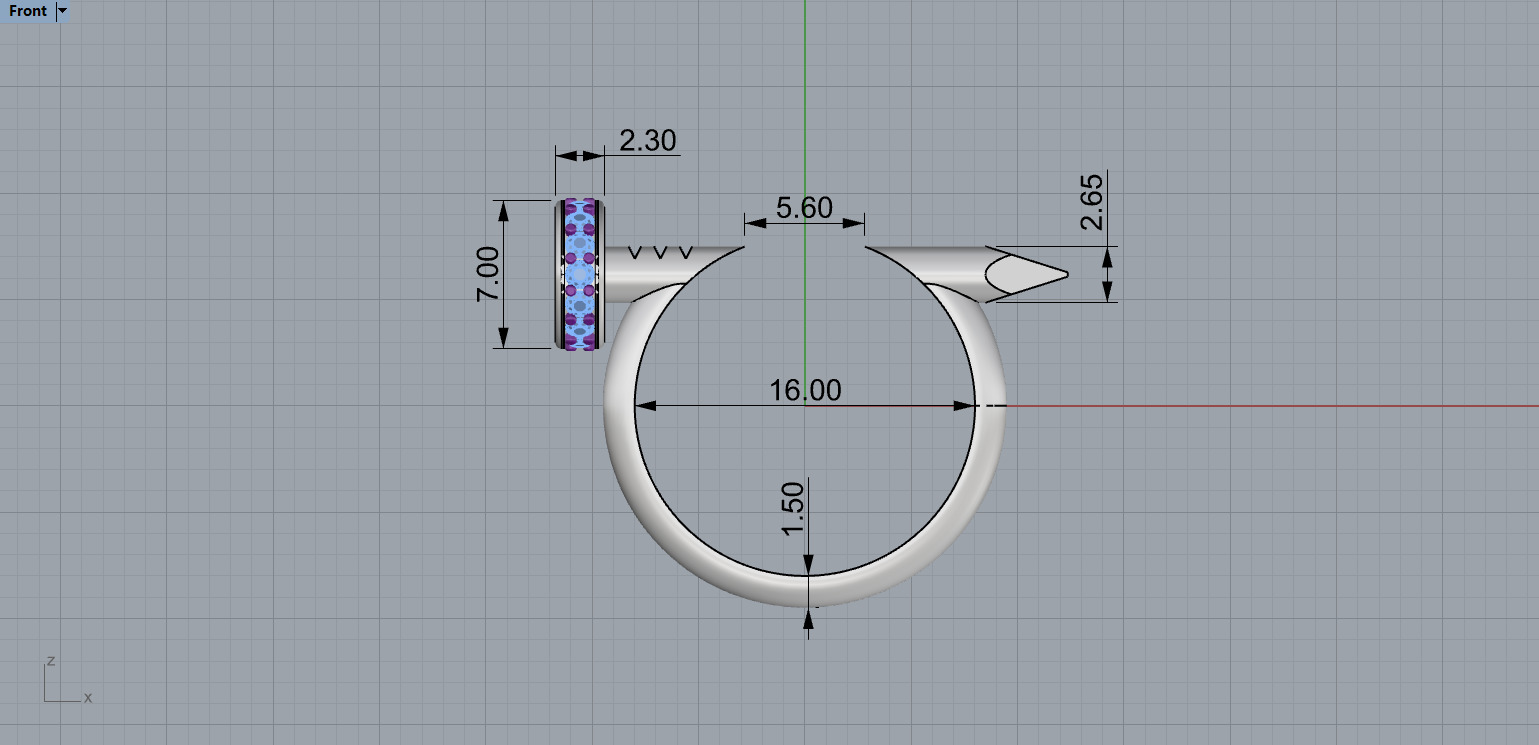Click the Front viewport title label
The width and height of the screenshot is (1539, 745).
click(x=28, y=11)
